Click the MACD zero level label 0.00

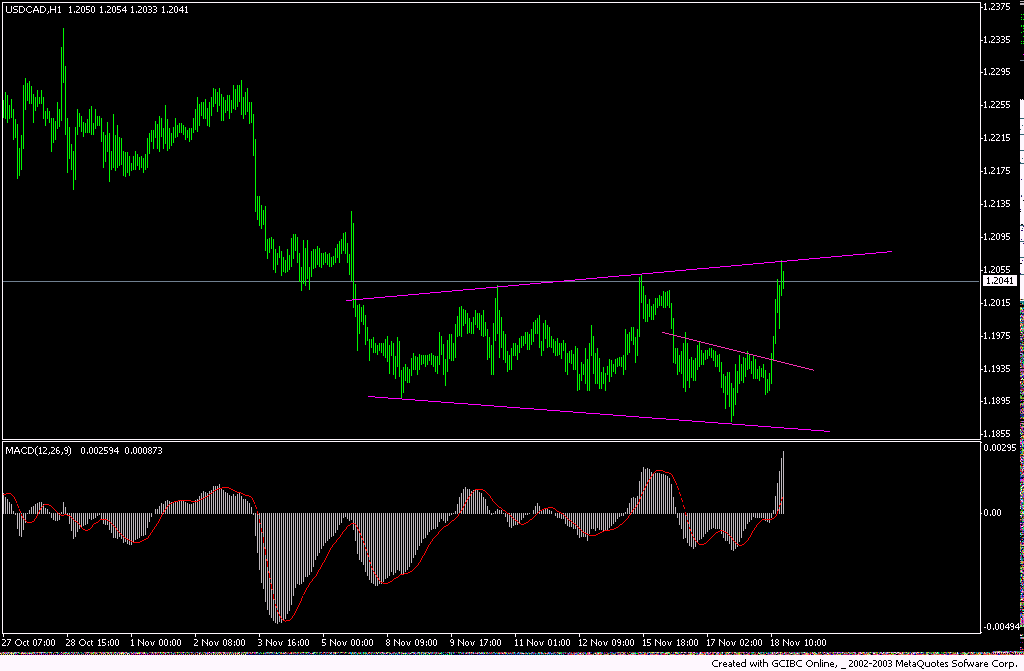992,513
